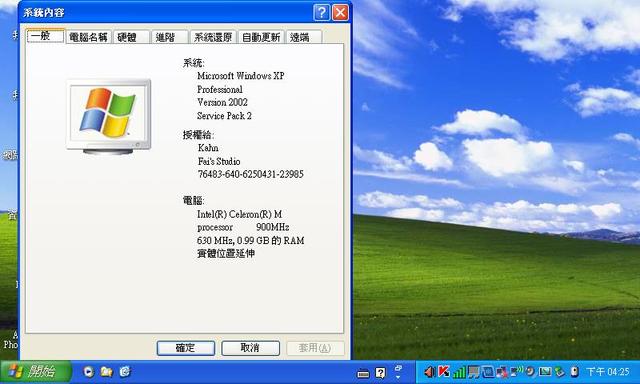This screenshot has width=640, height=384.
Task: Click '630 MHz, 0.99 GB 的 RAM' text
Action: (x=251, y=241)
